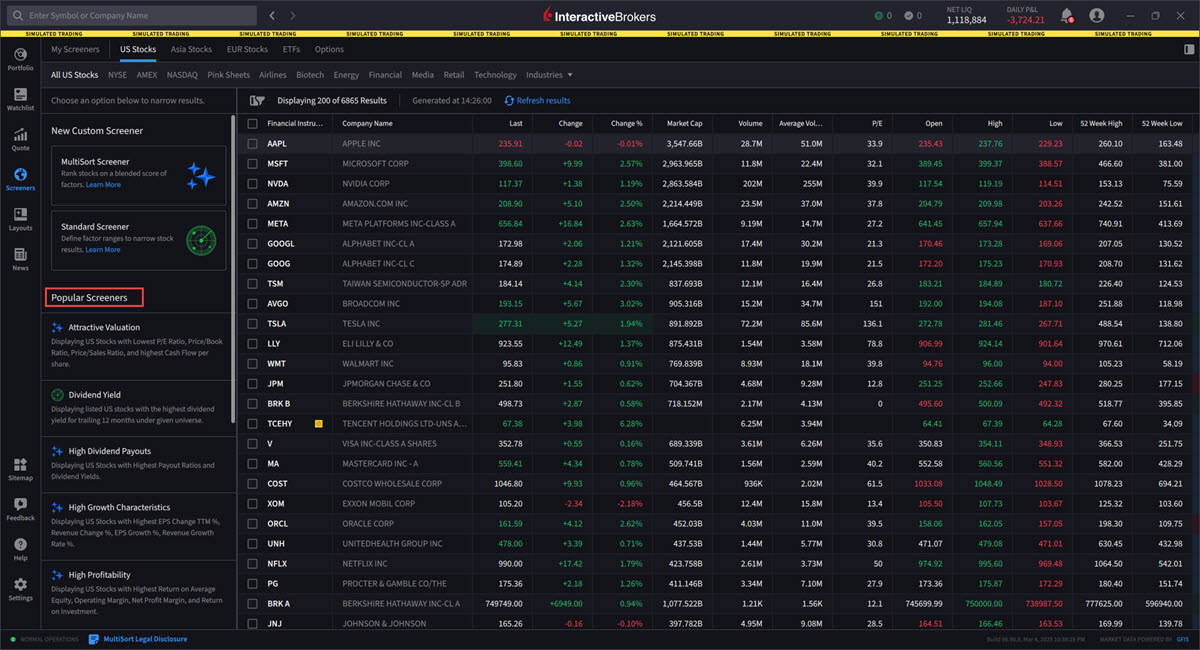
Task: Open the Sitemap from the sidebar
Action: [20, 469]
